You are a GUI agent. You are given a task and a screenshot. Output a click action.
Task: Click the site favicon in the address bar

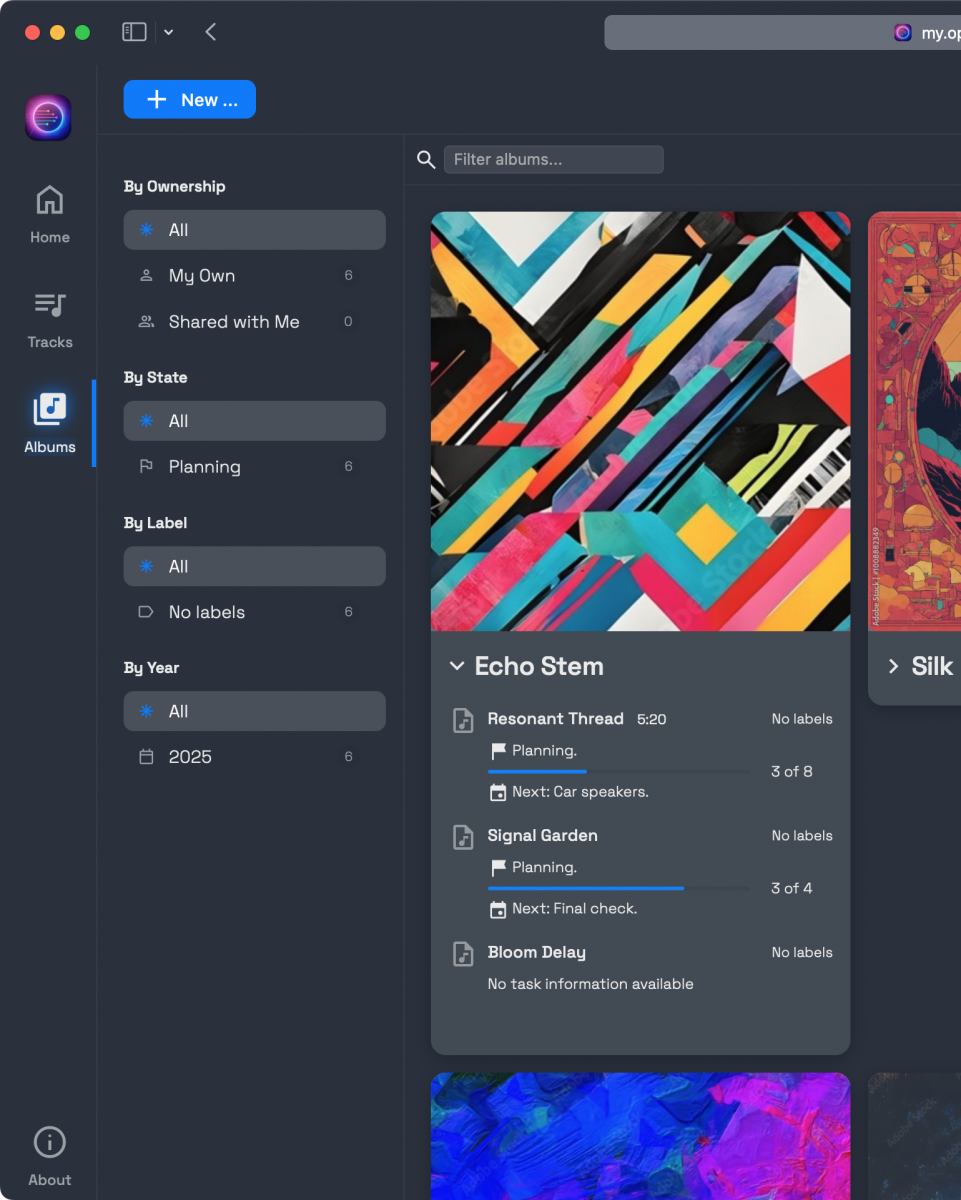click(x=903, y=32)
